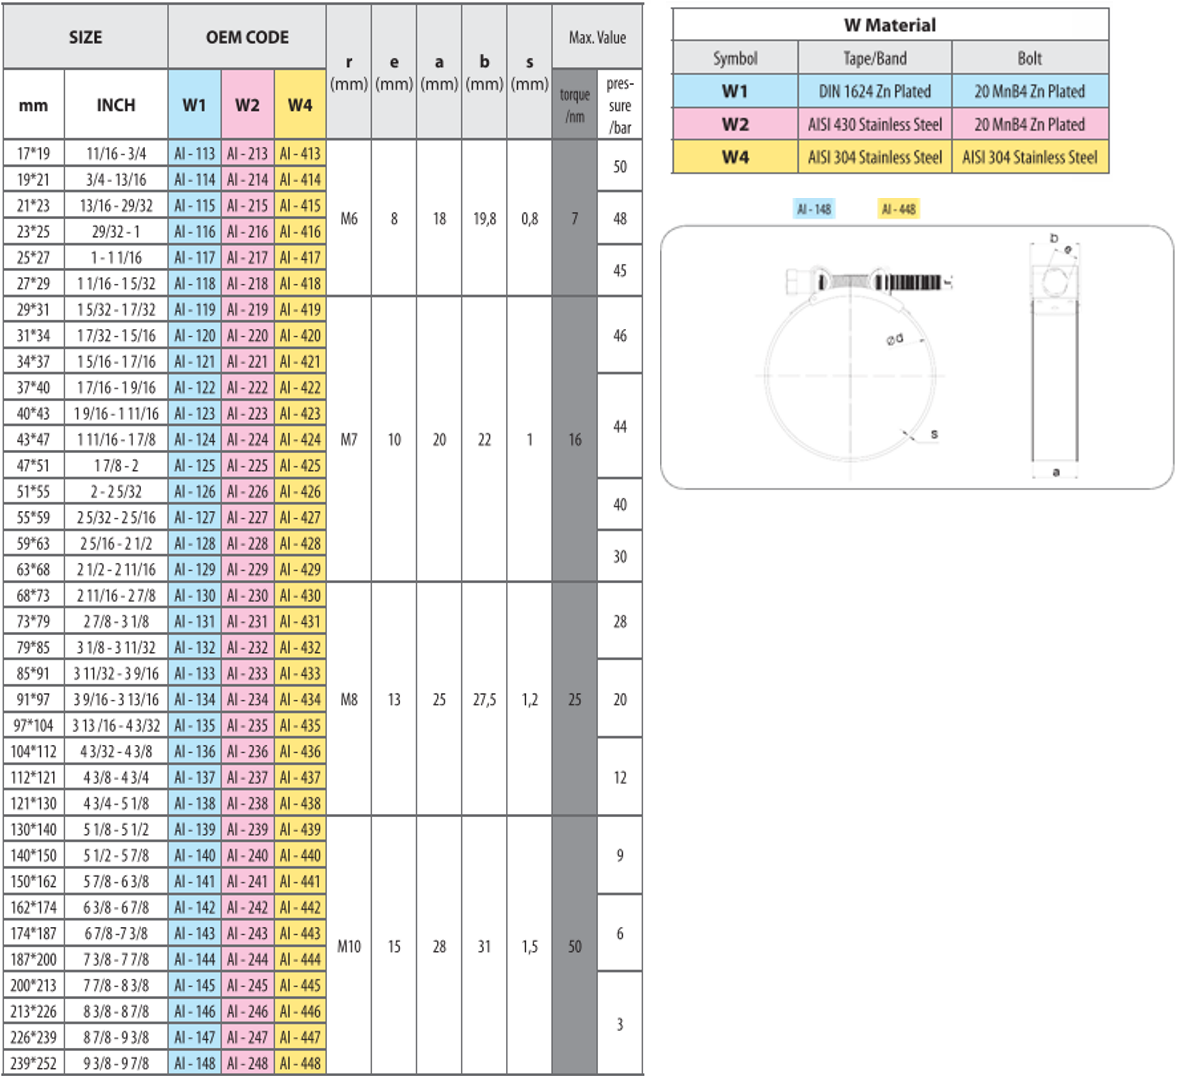Click the DIN 1624 Zn Plated band cell
This screenshot has width=1177, height=1076.
tap(875, 91)
